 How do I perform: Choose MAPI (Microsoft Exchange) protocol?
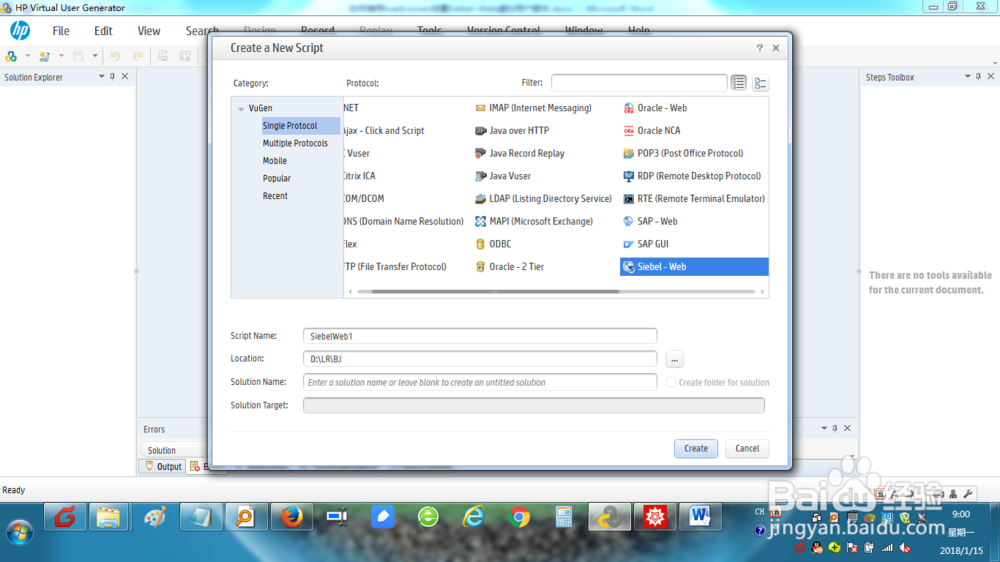click(534, 221)
